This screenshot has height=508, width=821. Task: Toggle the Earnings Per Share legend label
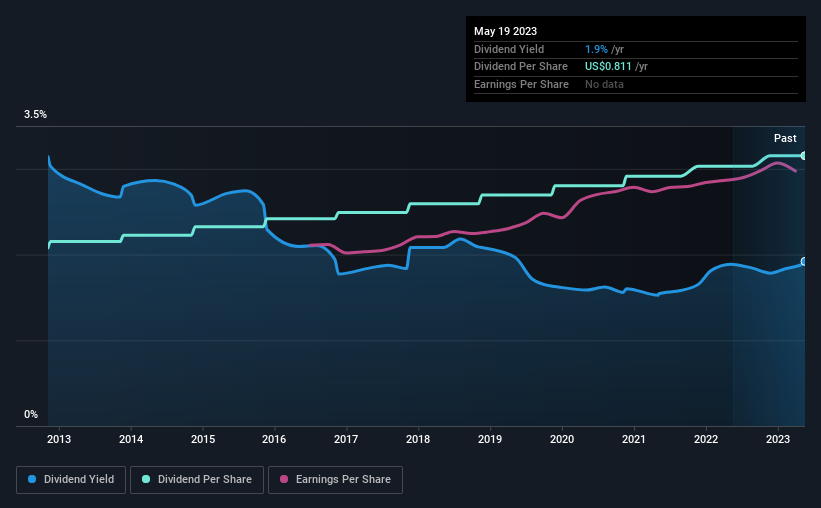tap(341, 480)
